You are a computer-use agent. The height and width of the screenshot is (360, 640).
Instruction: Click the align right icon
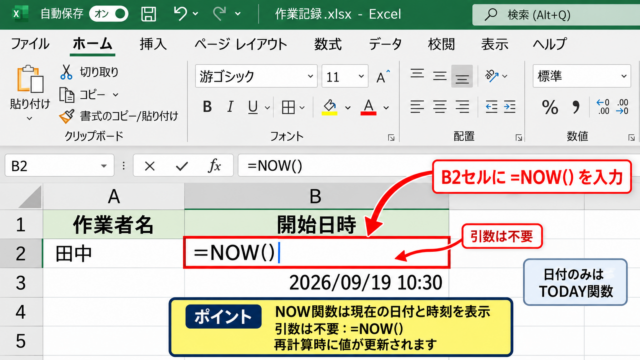pyautogui.click(x=462, y=107)
